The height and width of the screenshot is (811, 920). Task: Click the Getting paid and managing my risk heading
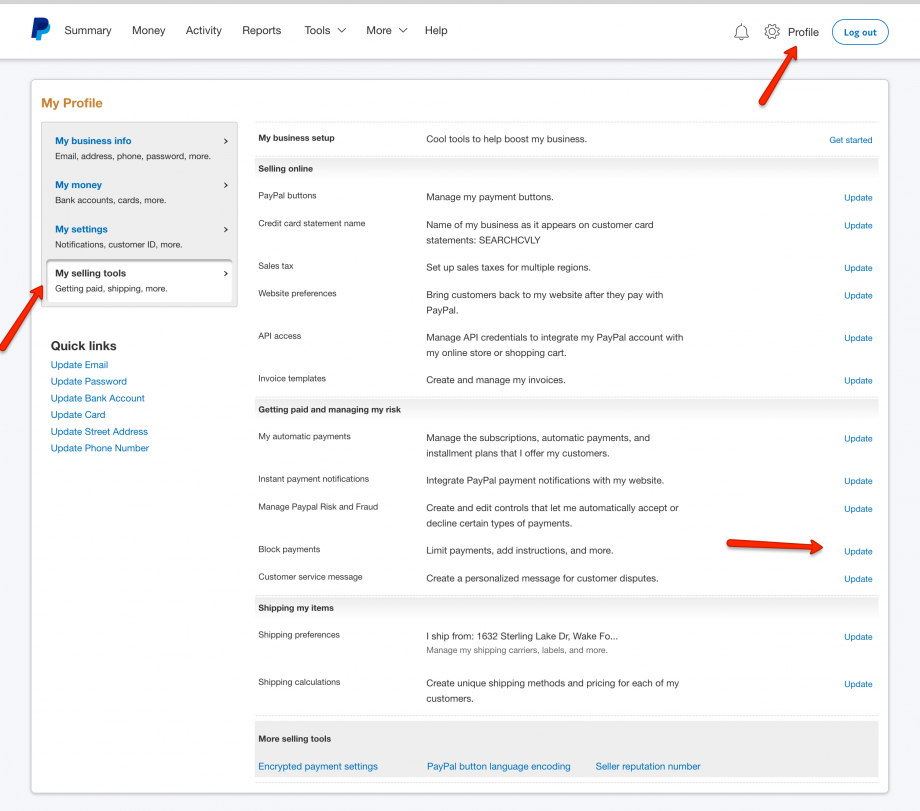pyautogui.click(x=330, y=410)
